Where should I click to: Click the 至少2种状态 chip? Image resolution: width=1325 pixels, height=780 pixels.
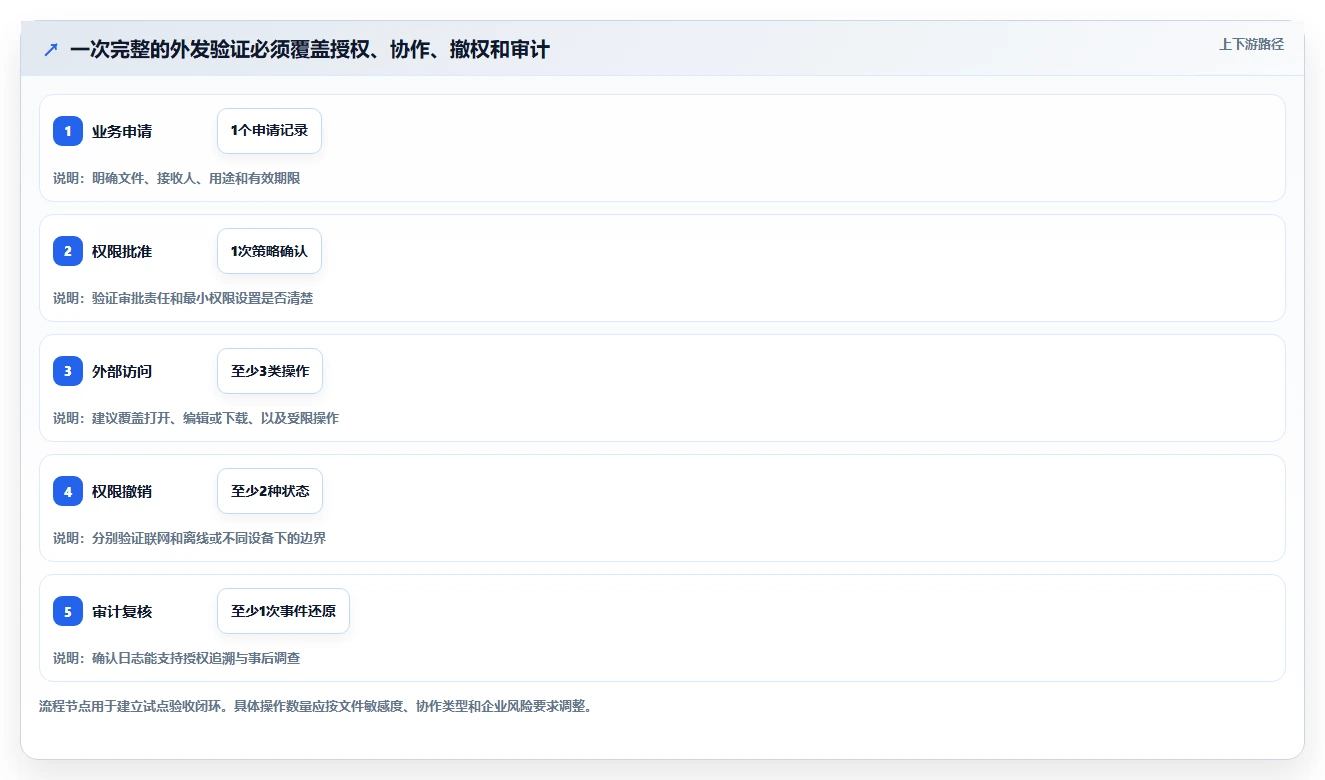(x=270, y=491)
